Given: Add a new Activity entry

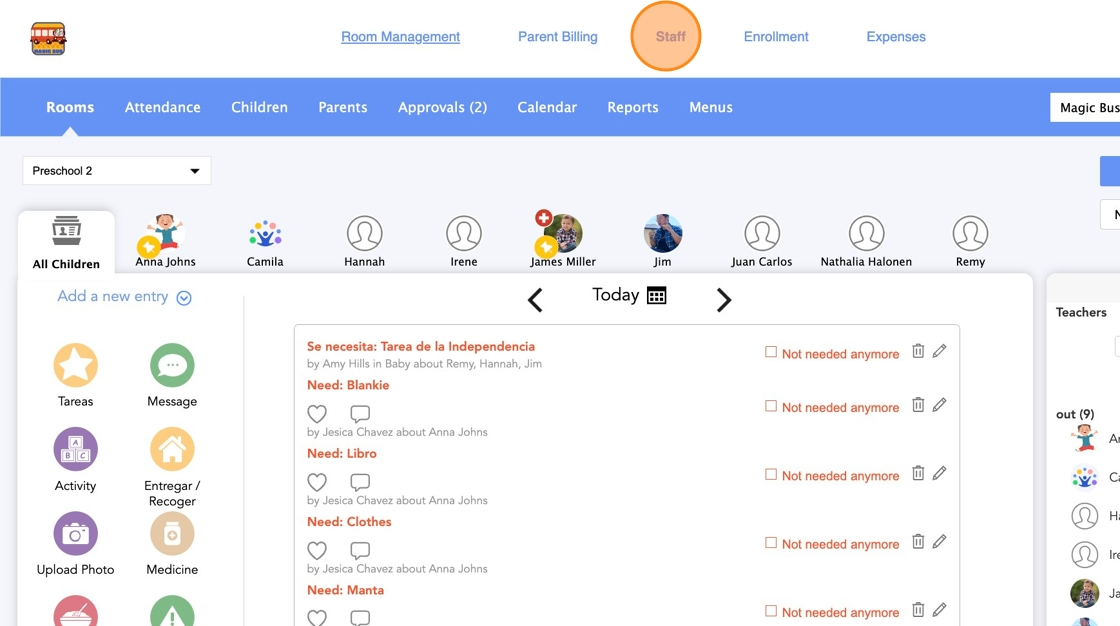Looking at the screenshot, I should point(76,449).
